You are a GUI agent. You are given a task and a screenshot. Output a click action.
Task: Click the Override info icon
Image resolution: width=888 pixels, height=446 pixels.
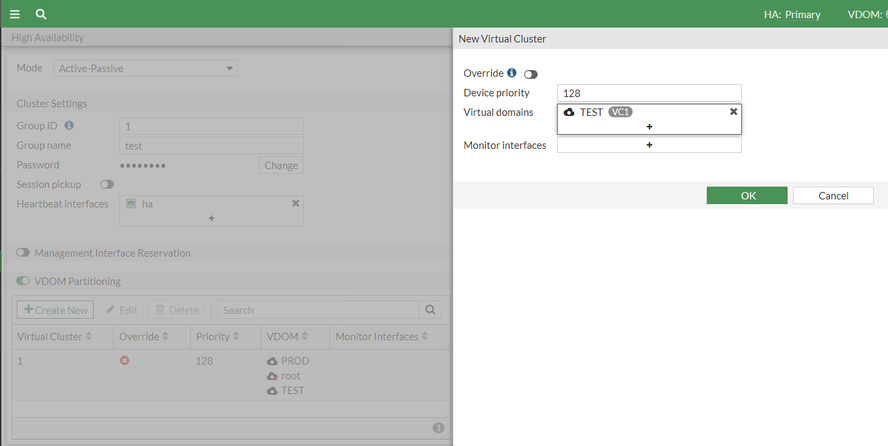[512, 73]
